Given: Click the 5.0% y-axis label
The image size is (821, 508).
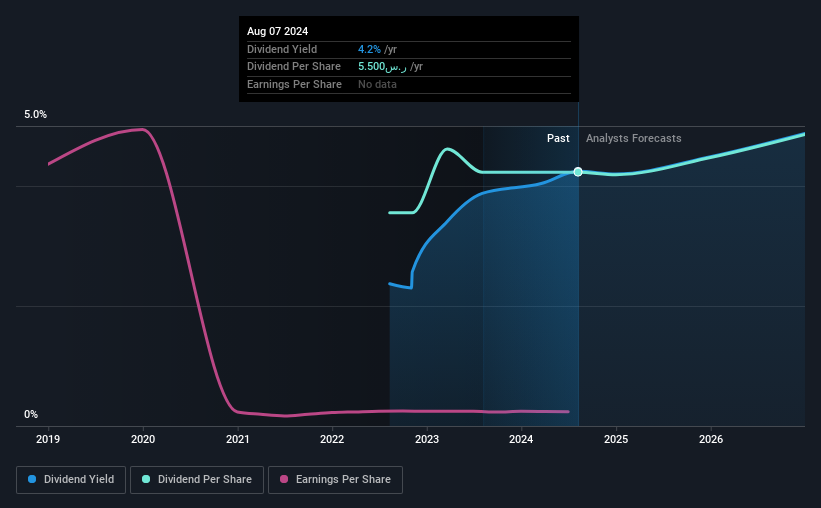Looking at the screenshot, I should (x=36, y=114).
